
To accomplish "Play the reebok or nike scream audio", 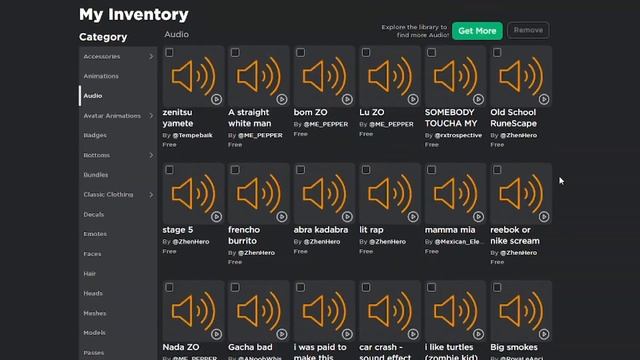I will click(544, 217).
